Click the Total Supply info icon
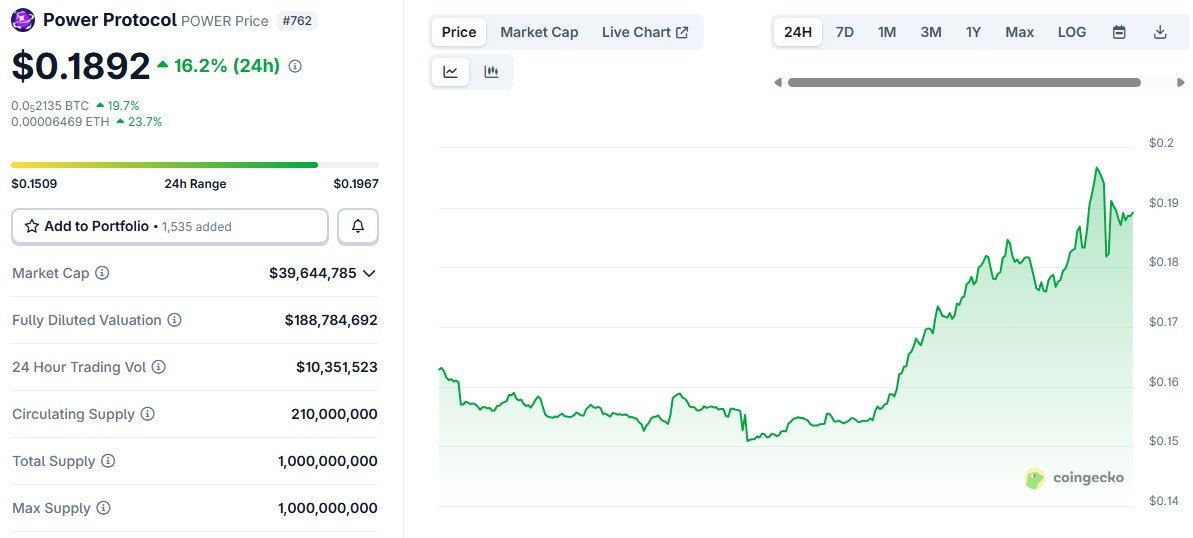Viewport: 1193px width, 538px height. coord(108,461)
